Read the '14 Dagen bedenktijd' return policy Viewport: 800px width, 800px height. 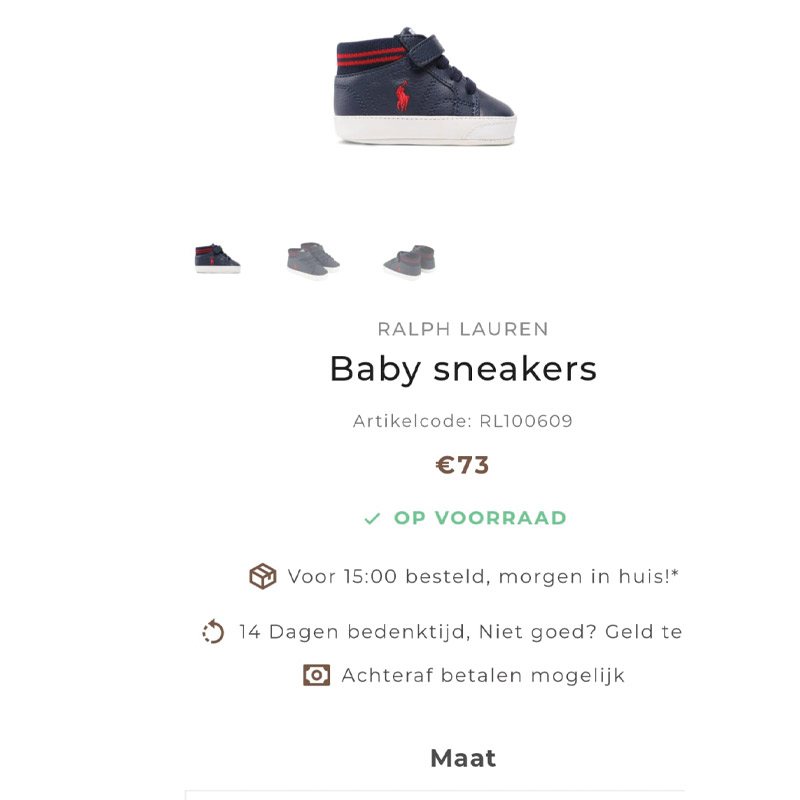pos(460,632)
